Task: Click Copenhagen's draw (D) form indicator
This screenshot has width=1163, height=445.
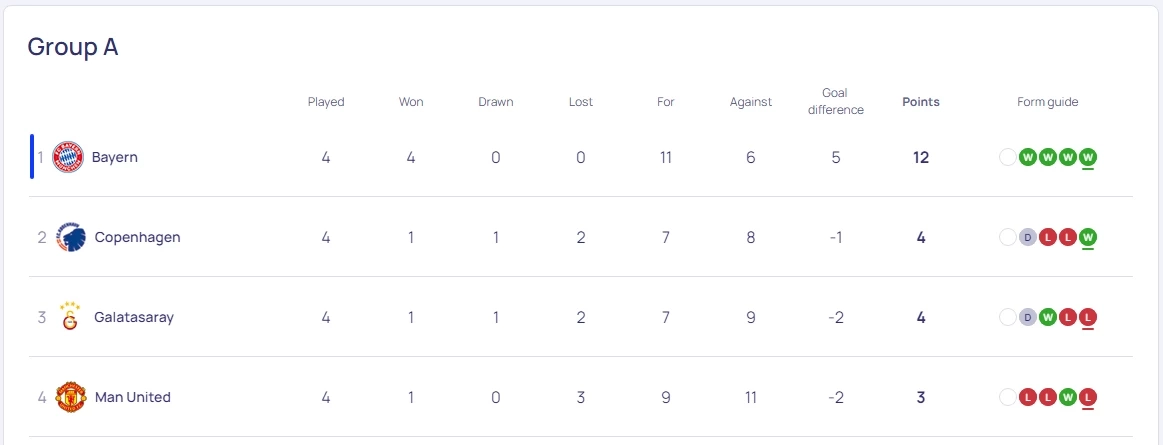Action: tap(1027, 237)
